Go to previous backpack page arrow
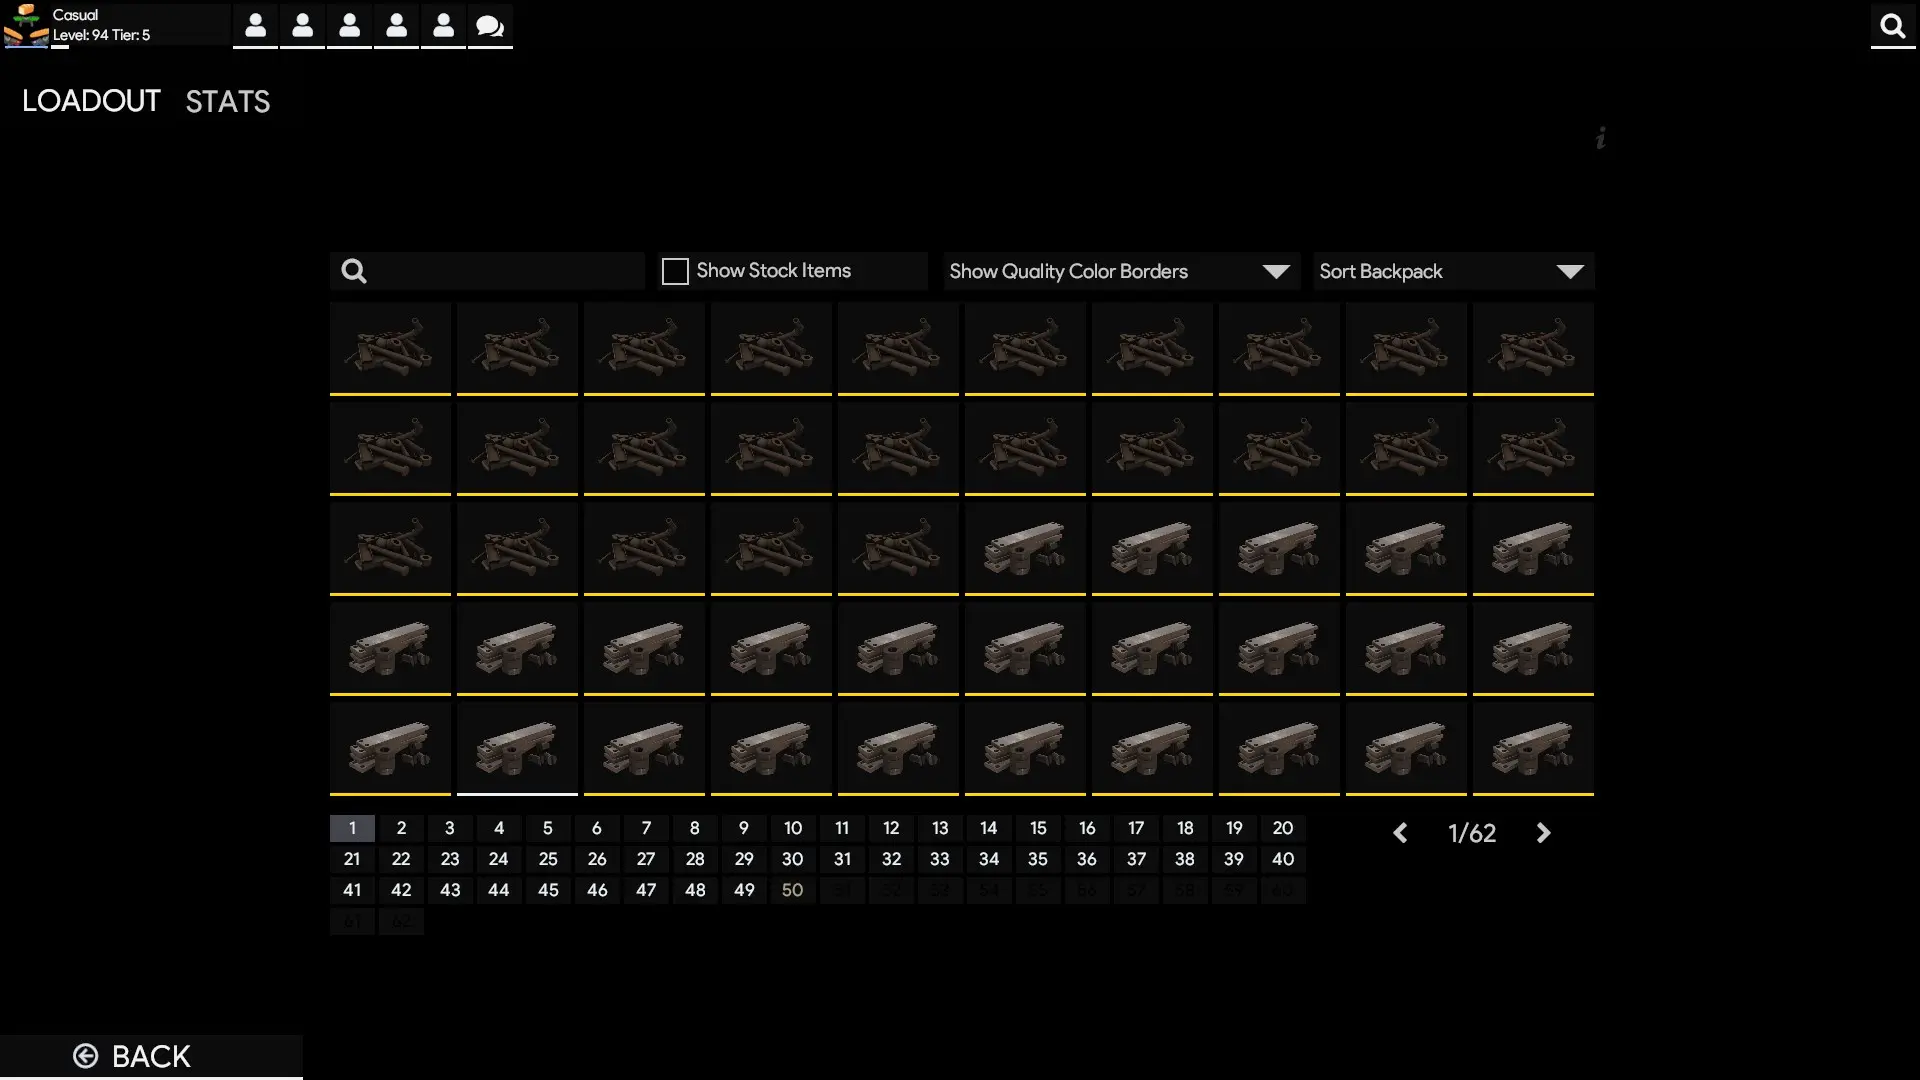Screen dimensions: 1920x1080 pyautogui.click(x=1400, y=833)
